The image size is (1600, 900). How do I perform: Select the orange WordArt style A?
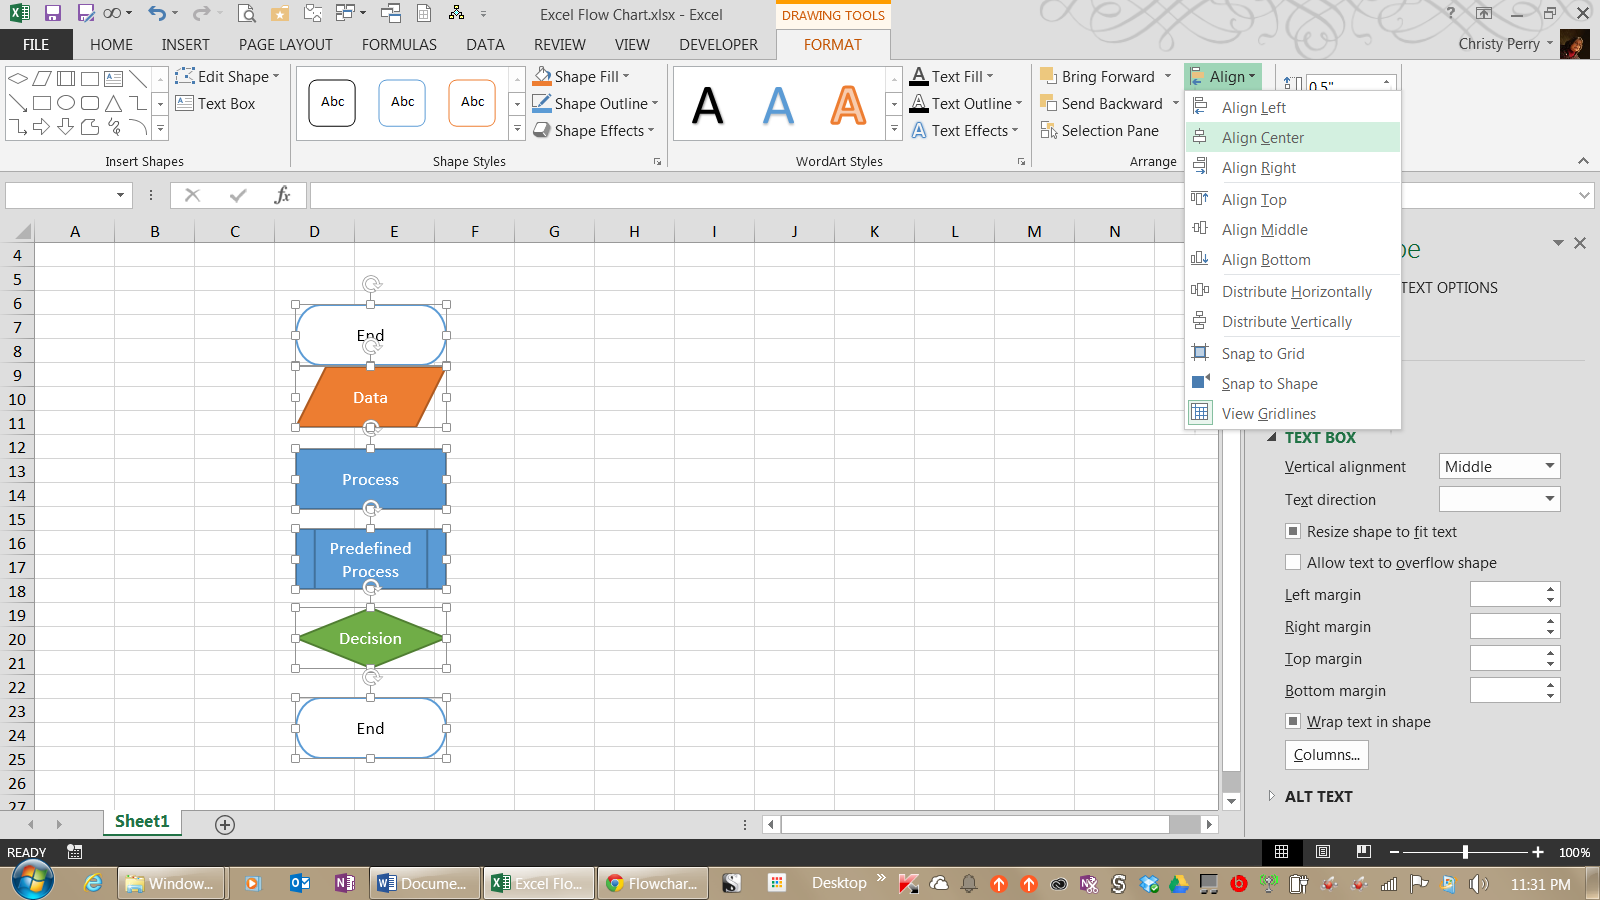click(848, 105)
